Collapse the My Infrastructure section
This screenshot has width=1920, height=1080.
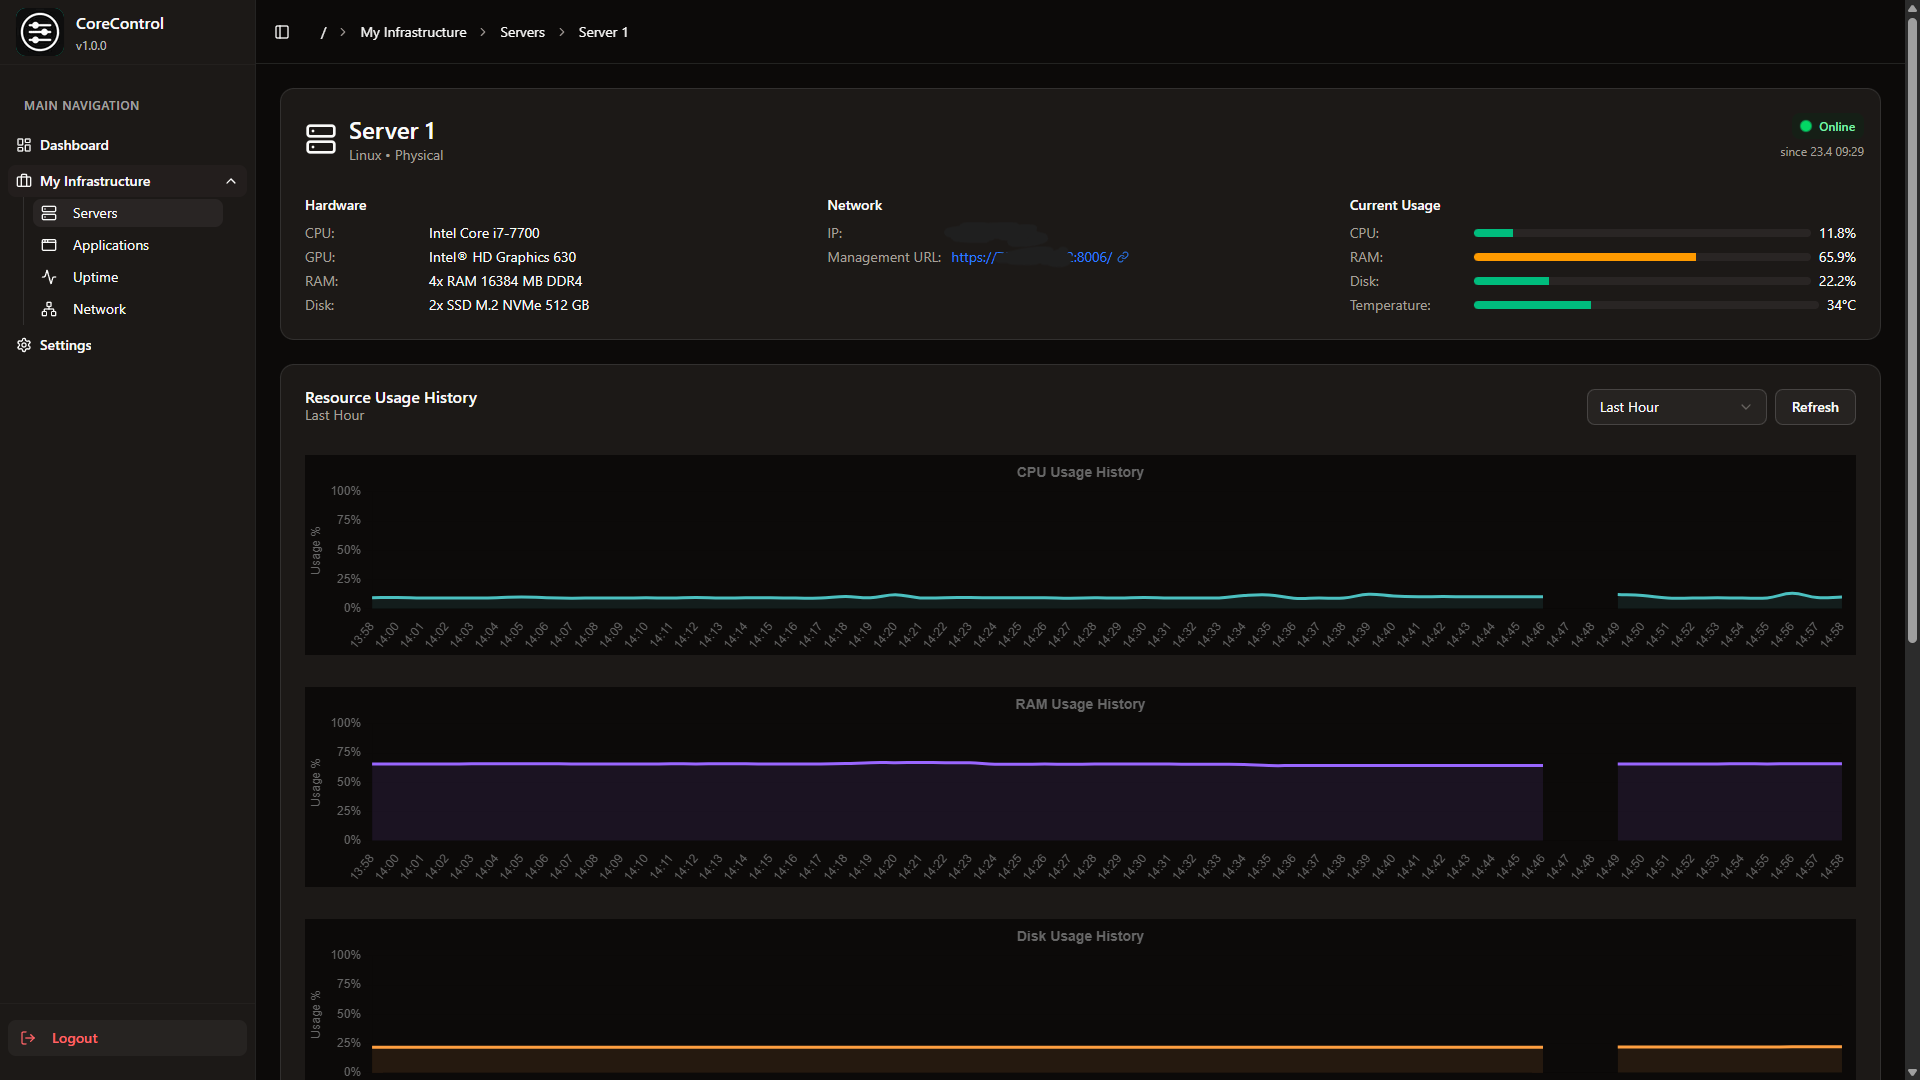coord(231,181)
